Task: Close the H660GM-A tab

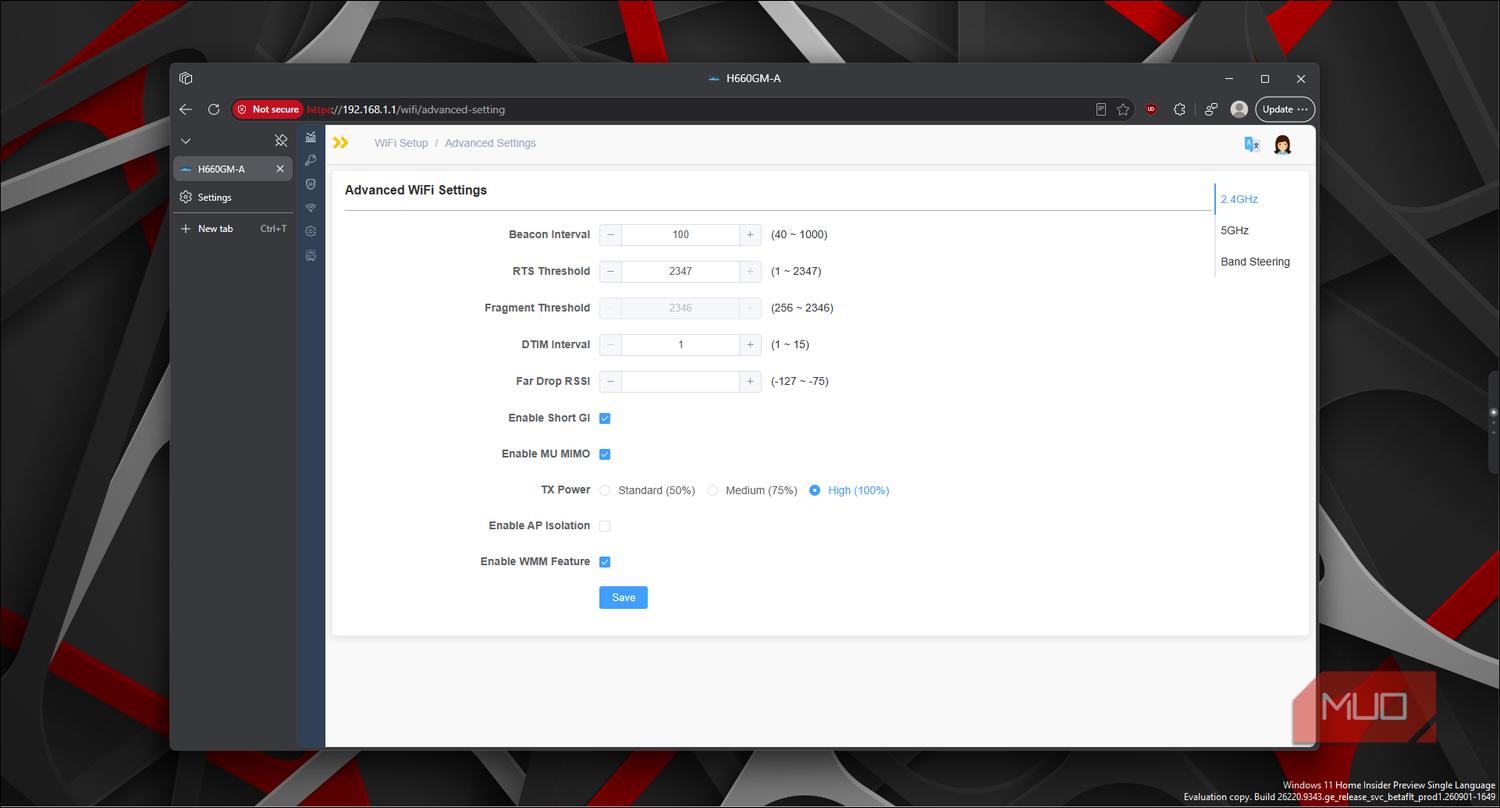Action: click(x=280, y=169)
